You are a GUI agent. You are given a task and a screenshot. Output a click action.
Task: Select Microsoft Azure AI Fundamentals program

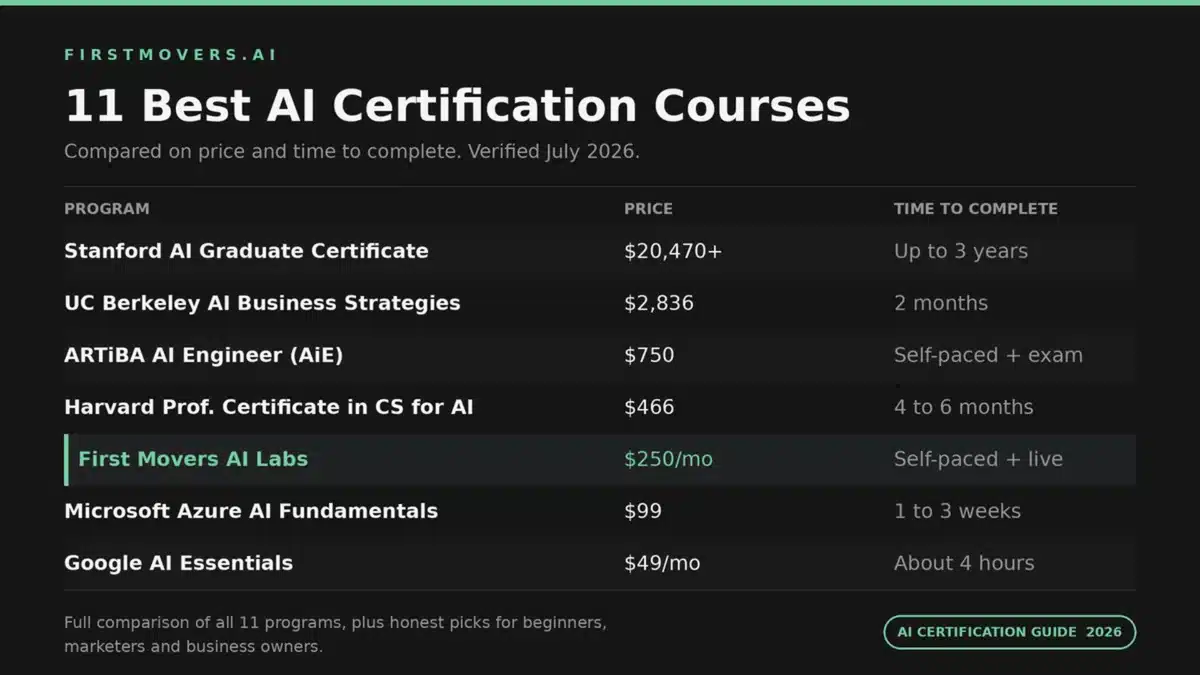[x=251, y=511]
